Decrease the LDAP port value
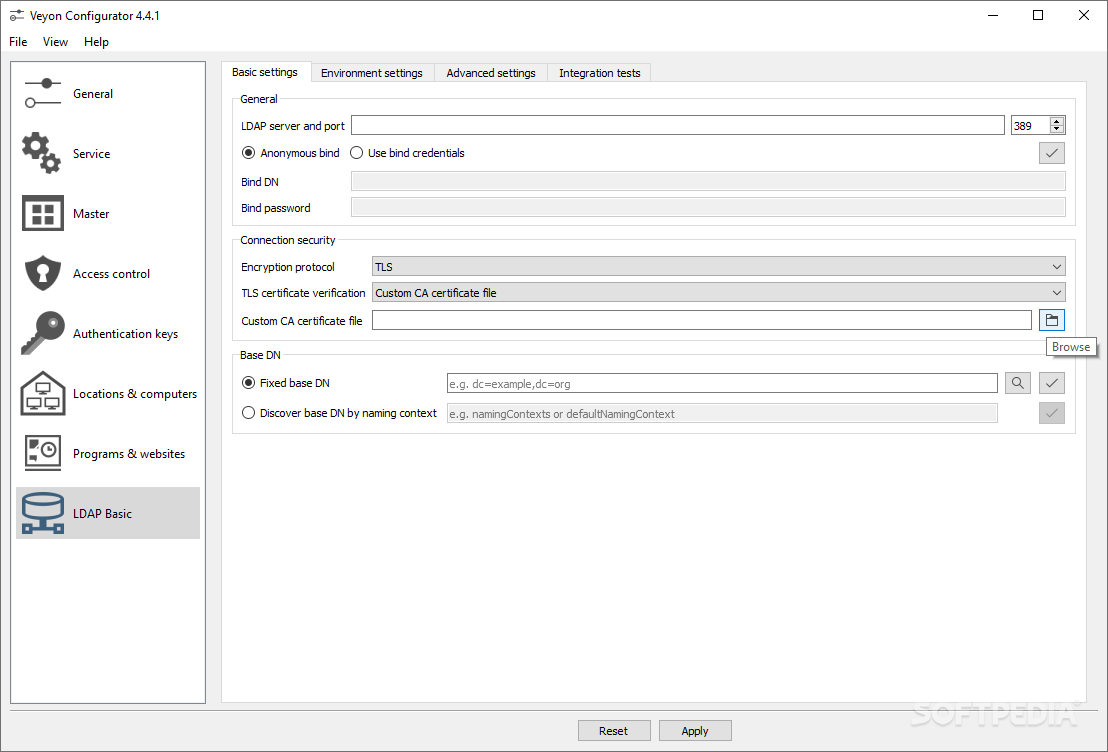The image size is (1108, 752). click(1056, 129)
